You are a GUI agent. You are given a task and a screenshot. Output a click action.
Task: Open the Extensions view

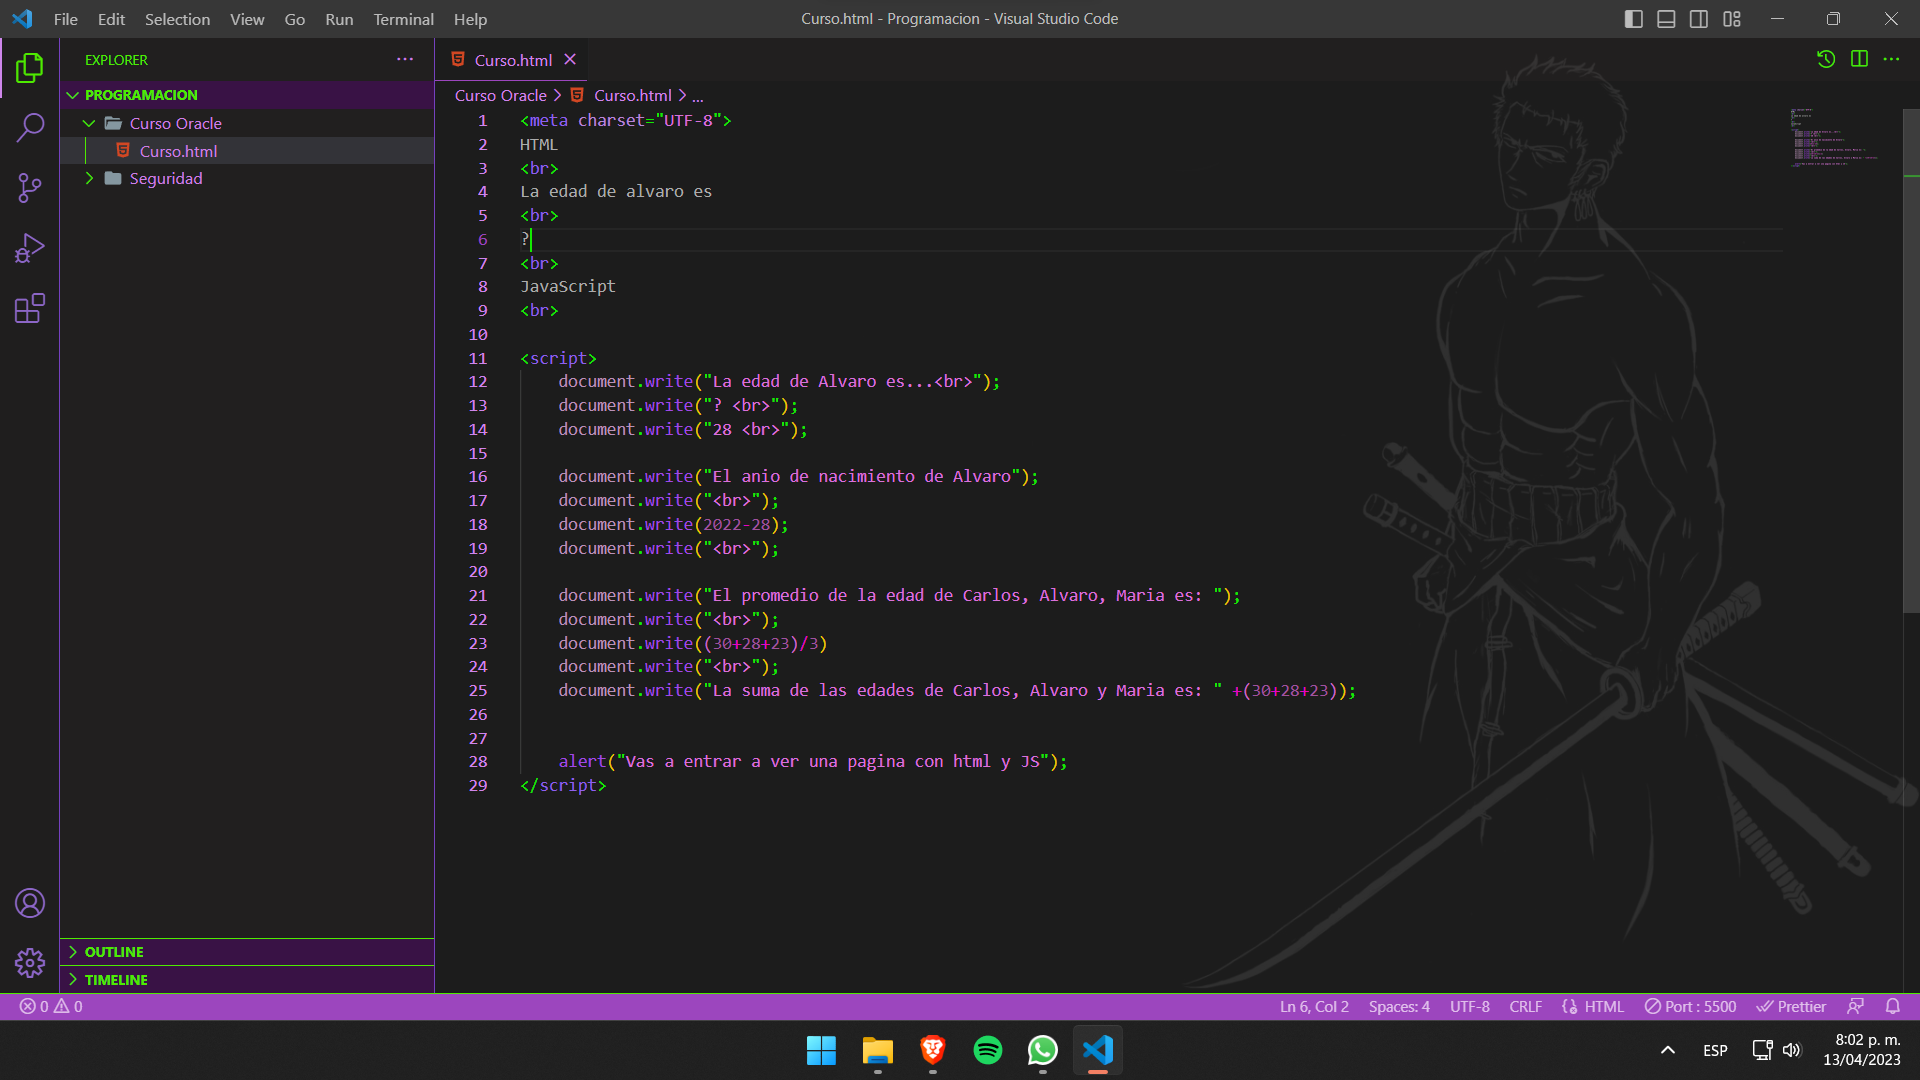pyautogui.click(x=30, y=308)
